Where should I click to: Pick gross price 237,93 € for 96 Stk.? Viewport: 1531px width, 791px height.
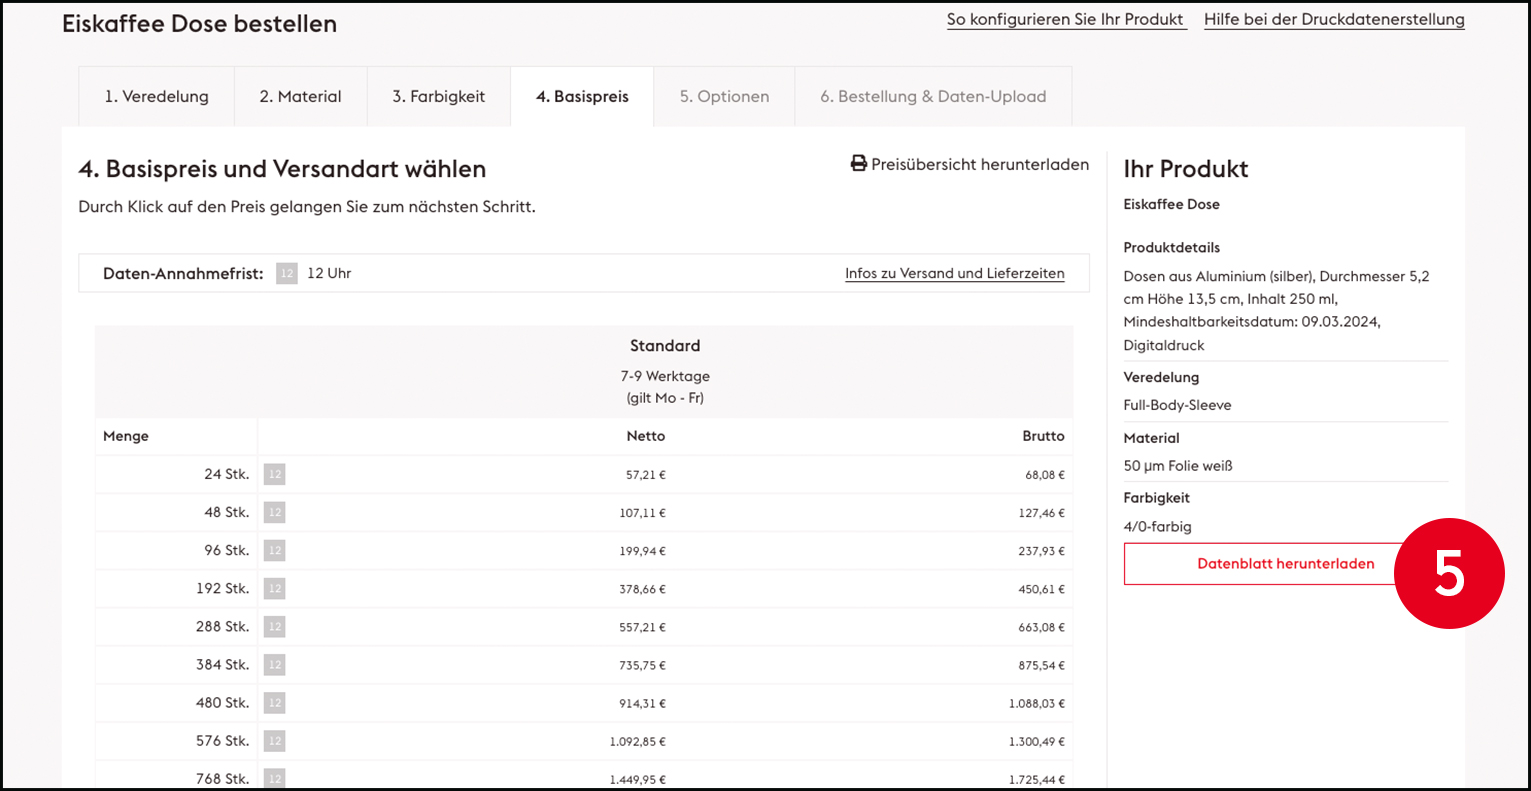click(1042, 551)
